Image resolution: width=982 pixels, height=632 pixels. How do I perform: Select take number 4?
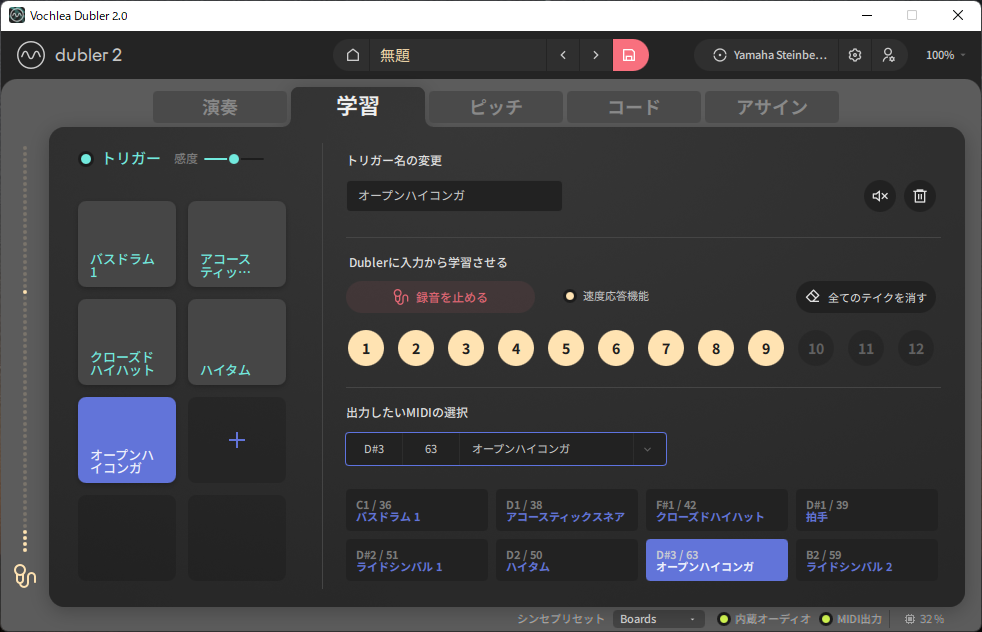(516, 348)
